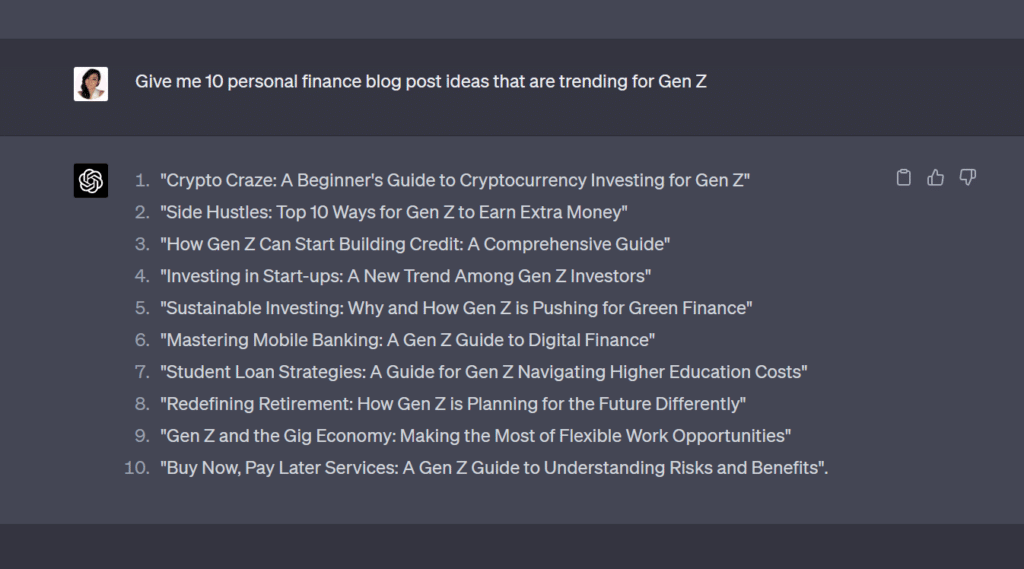Click the "Student Loan Strategies" idea line
The width and height of the screenshot is (1024, 569).
pyautogui.click(x=484, y=372)
